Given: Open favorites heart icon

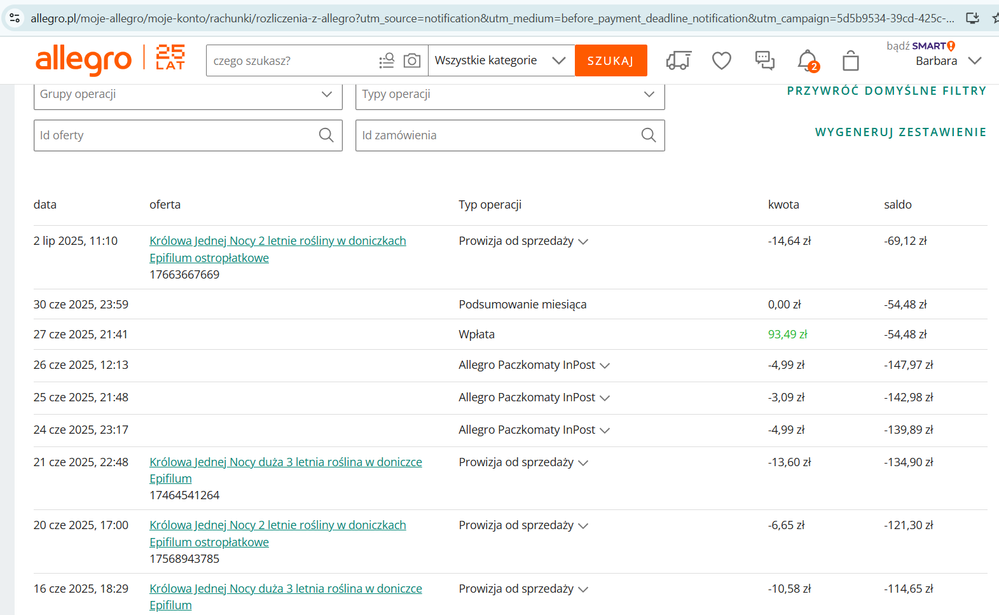Looking at the screenshot, I should point(721,61).
